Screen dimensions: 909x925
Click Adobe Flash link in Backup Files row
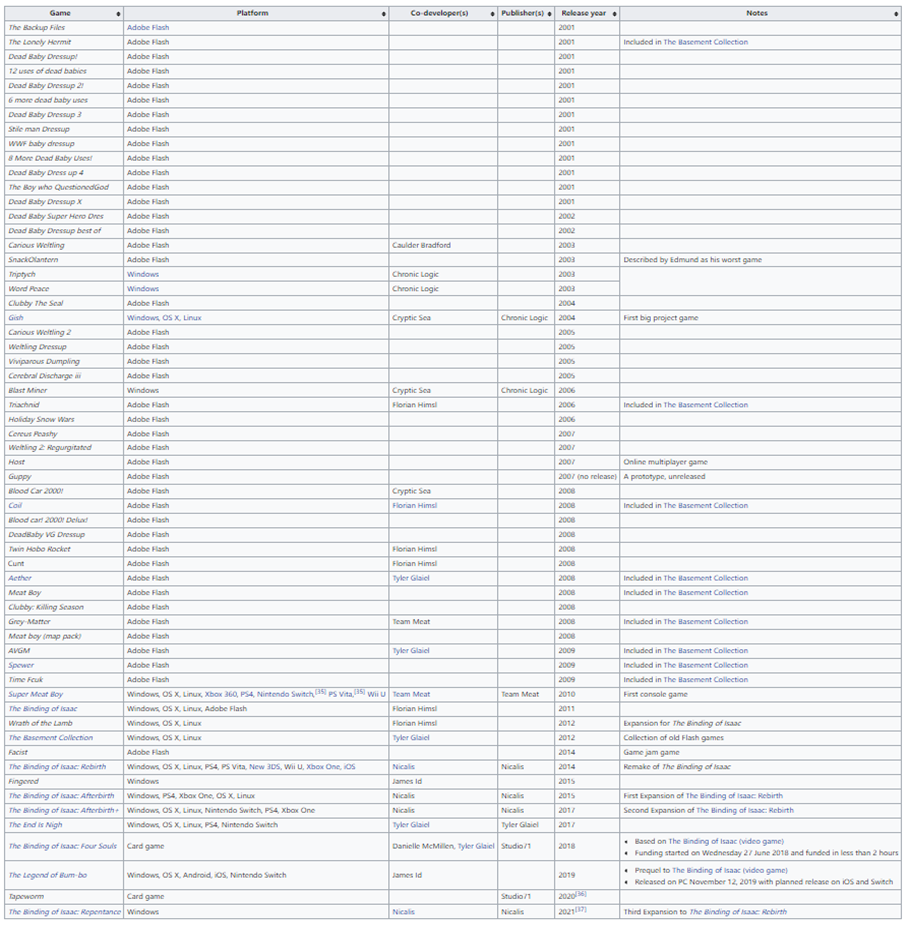pos(148,28)
